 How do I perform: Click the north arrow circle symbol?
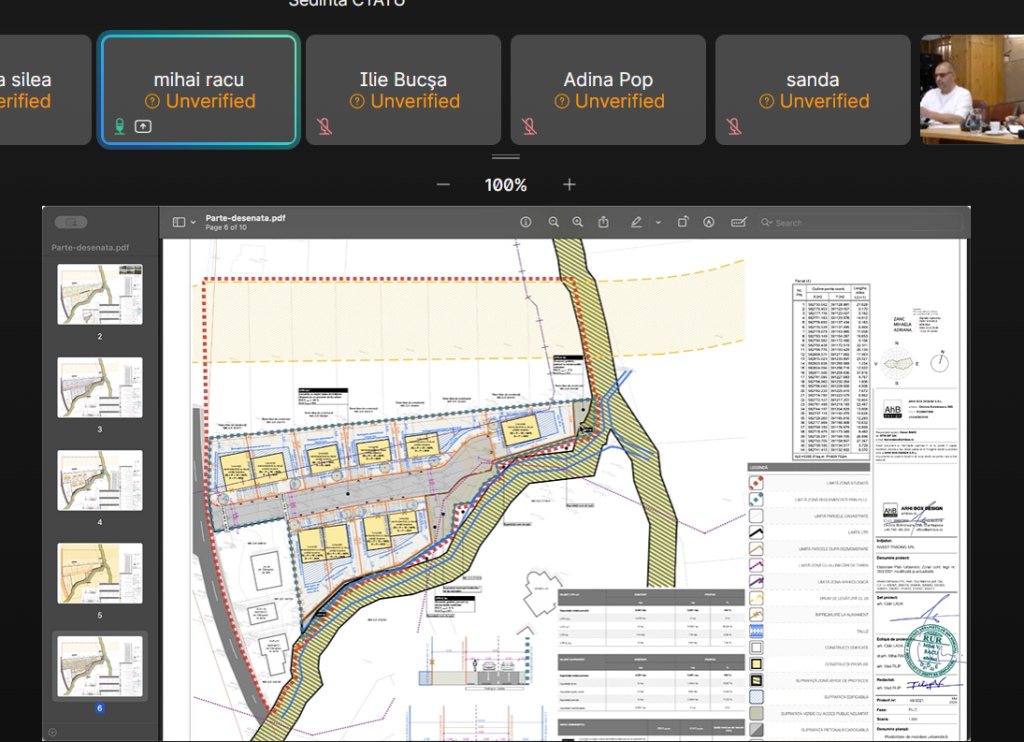pos(939,362)
